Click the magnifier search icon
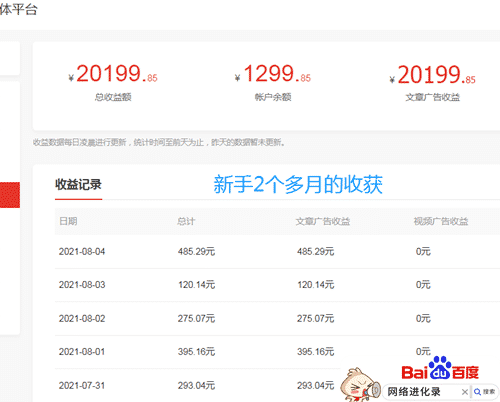 tap(478, 392)
